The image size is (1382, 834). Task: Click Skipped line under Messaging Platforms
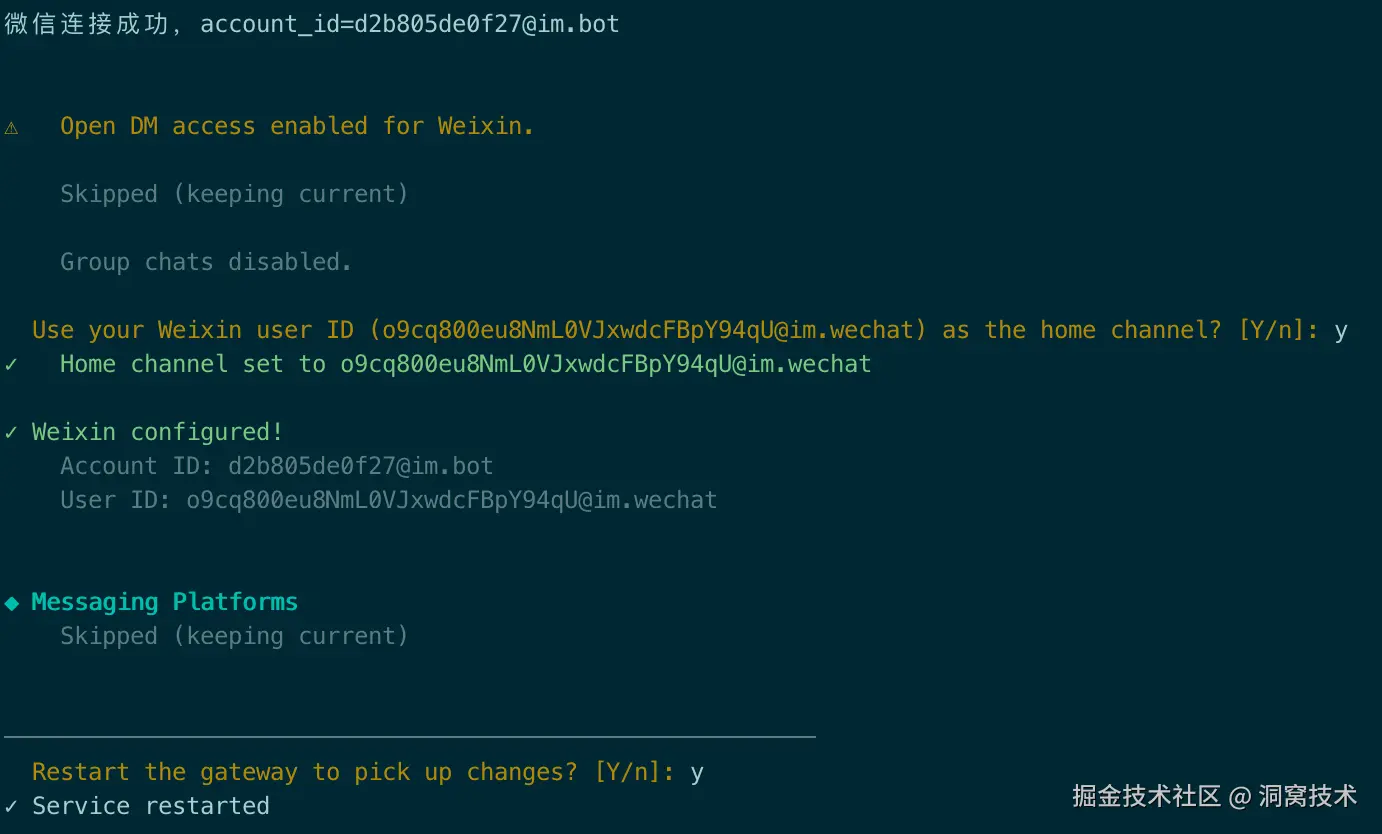(x=234, y=636)
